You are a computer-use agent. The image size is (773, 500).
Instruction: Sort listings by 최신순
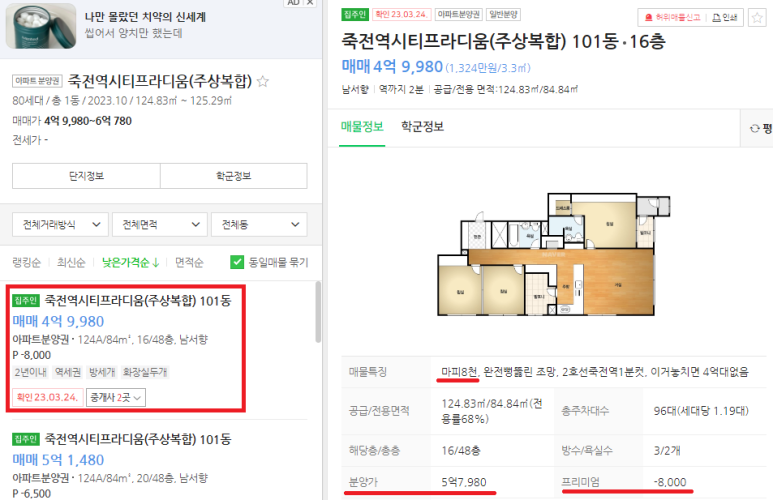pos(71,262)
